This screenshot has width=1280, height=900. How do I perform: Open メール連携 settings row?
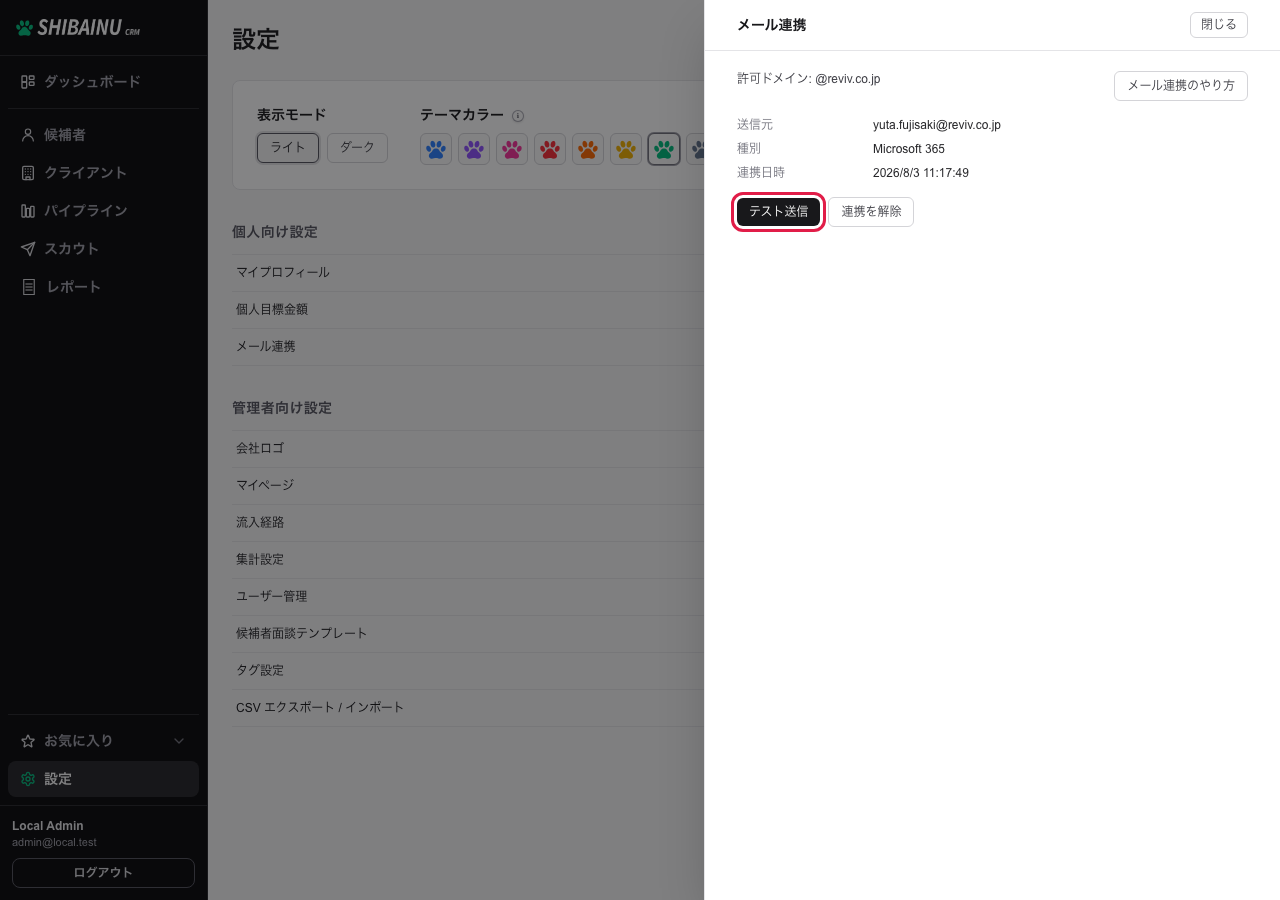click(x=468, y=347)
